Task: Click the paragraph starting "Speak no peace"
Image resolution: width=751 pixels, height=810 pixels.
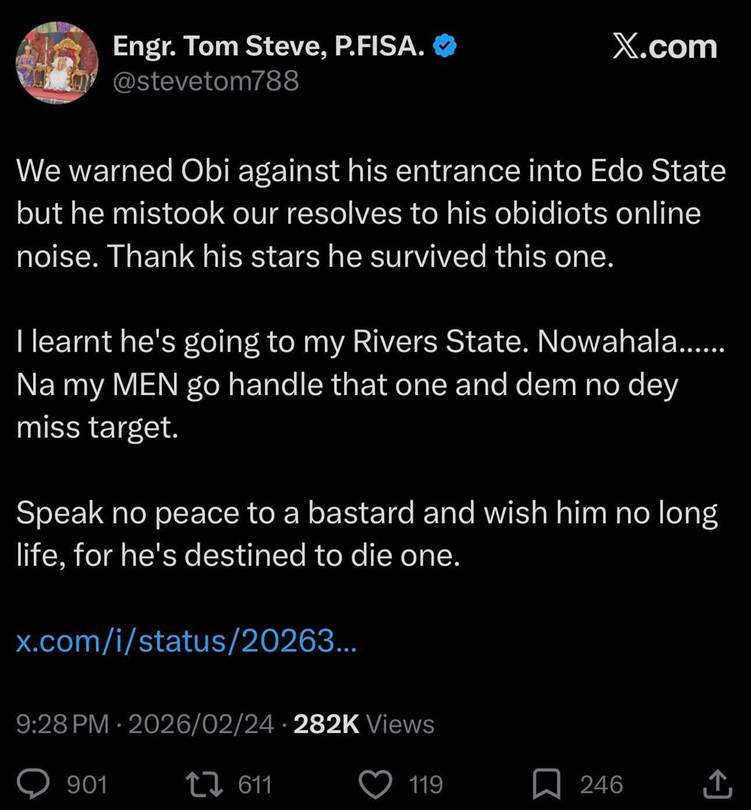Action: tap(367, 535)
